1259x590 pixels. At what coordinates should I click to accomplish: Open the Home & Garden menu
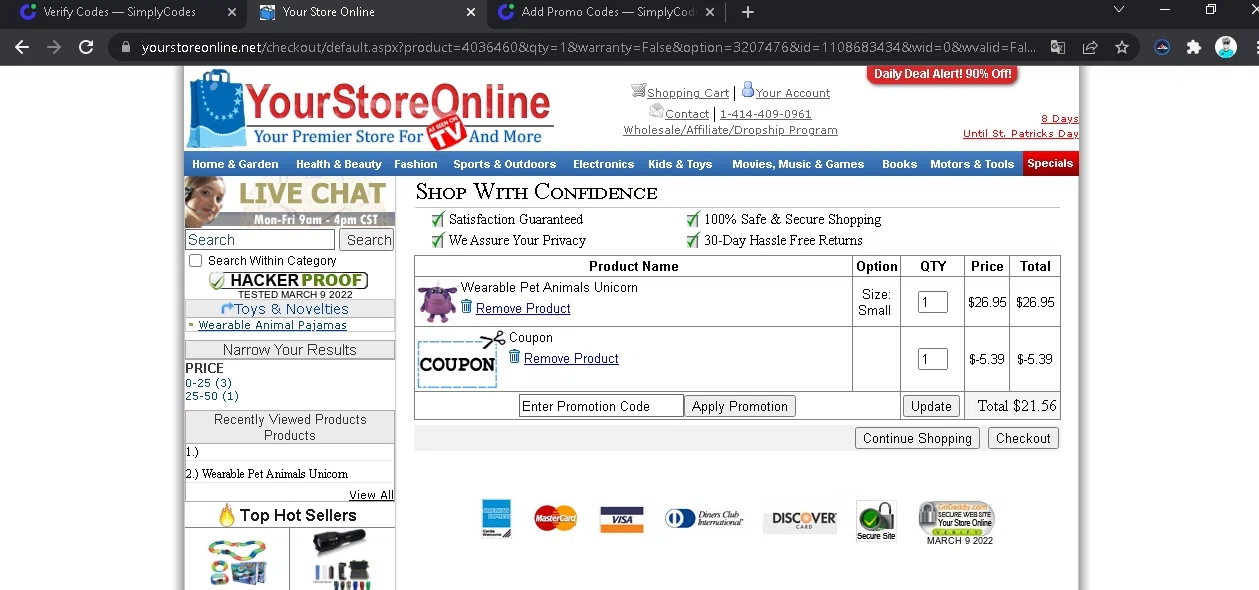tap(235, 164)
